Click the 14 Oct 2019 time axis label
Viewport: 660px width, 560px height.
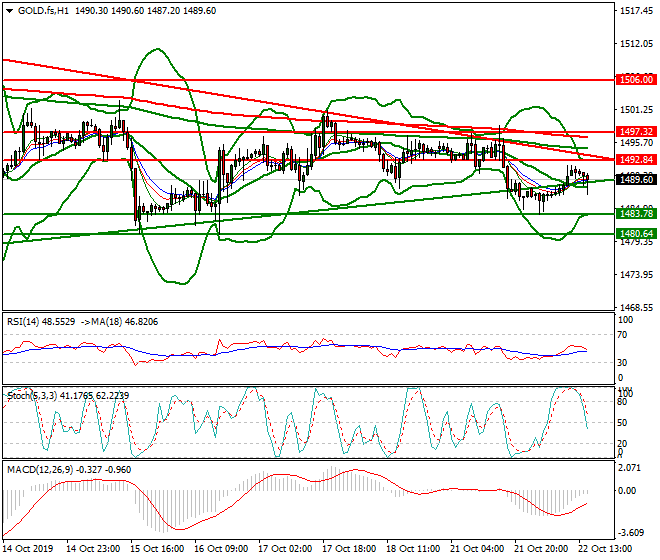point(28,549)
